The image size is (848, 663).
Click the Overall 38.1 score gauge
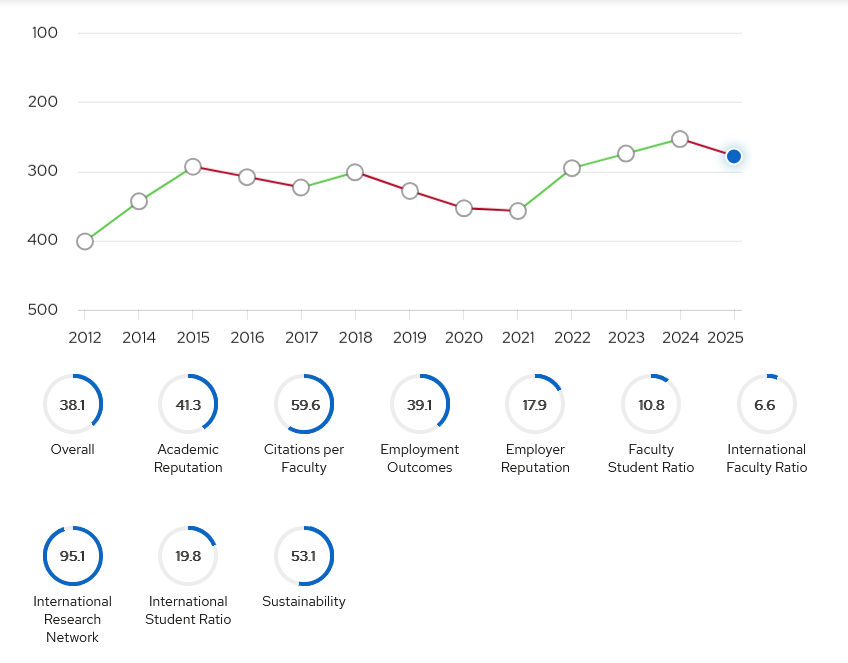click(73, 404)
